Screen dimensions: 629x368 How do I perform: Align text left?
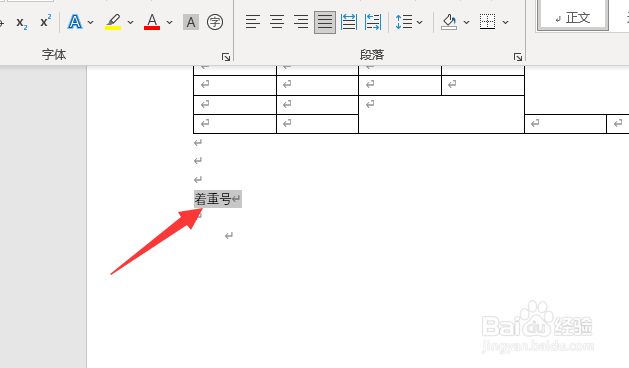[253, 22]
